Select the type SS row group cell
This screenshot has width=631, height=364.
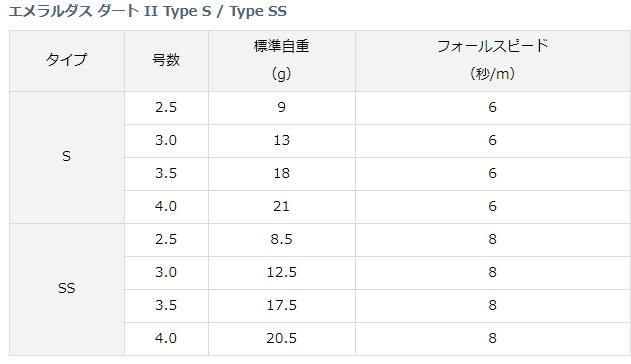[x=67, y=290]
